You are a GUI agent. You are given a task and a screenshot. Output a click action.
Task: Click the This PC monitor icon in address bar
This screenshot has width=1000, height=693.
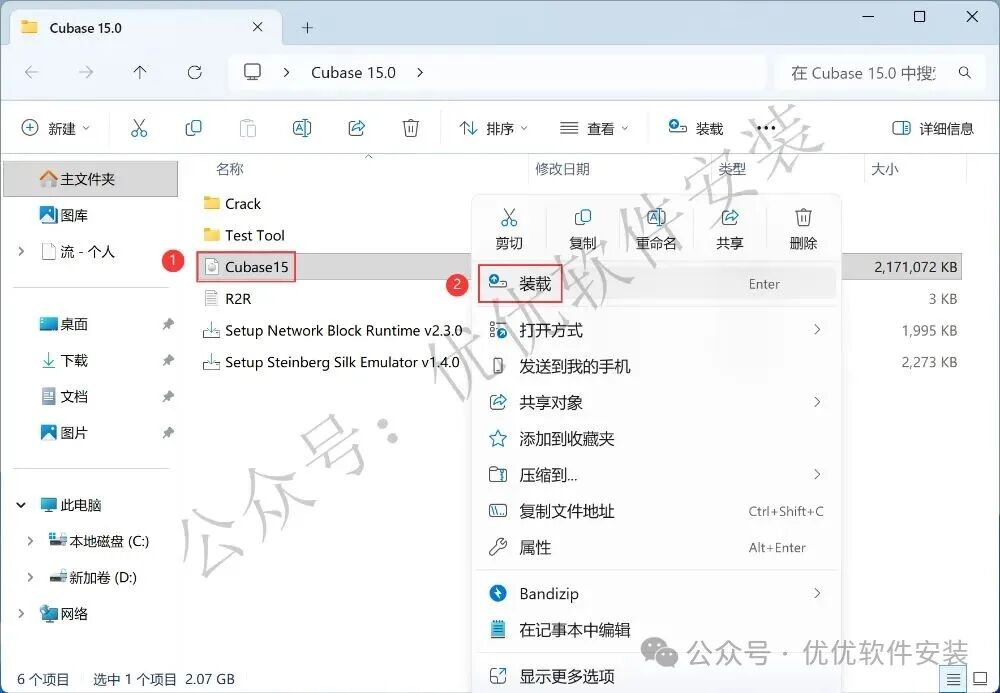[x=253, y=72]
